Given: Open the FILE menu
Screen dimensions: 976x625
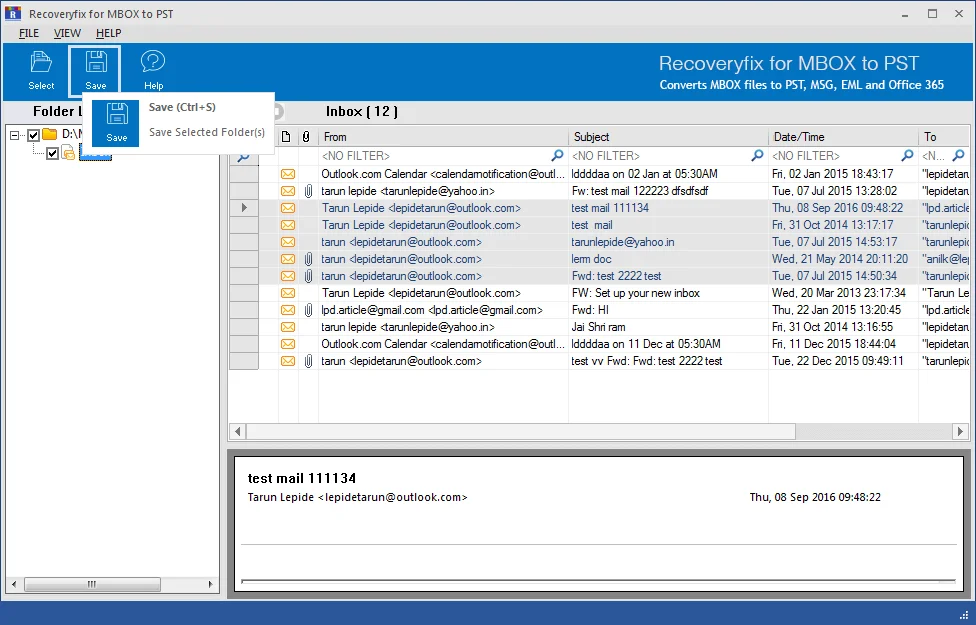Looking at the screenshot, I should pos(29,33).
